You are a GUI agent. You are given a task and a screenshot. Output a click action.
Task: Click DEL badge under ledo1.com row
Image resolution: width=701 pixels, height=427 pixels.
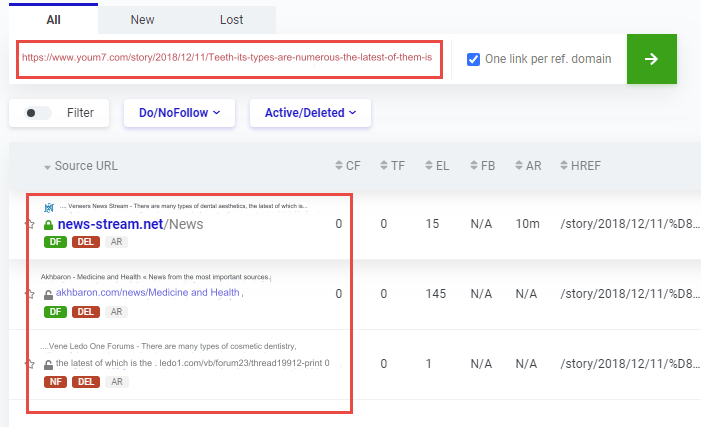[x=86, y=382]
